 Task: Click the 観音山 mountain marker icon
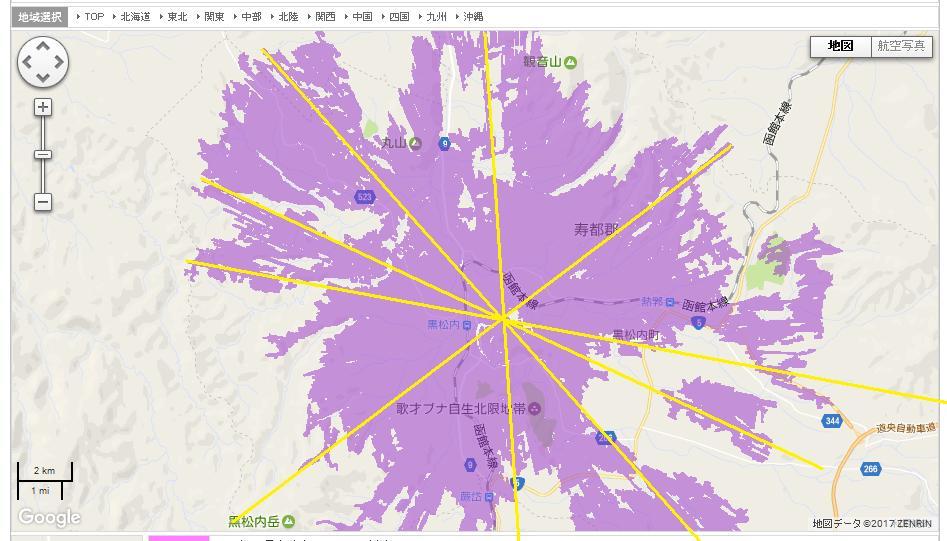click(x=571, y=62)
